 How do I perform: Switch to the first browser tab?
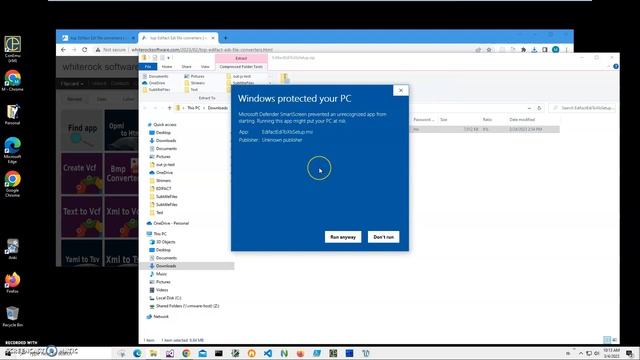98,38
